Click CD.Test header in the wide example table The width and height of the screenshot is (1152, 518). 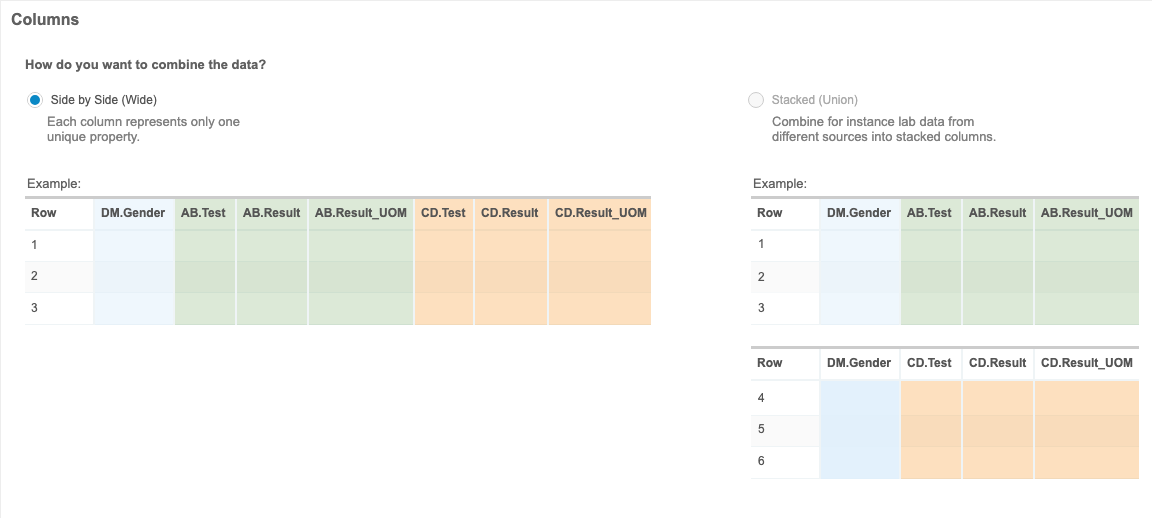(443, 213)
